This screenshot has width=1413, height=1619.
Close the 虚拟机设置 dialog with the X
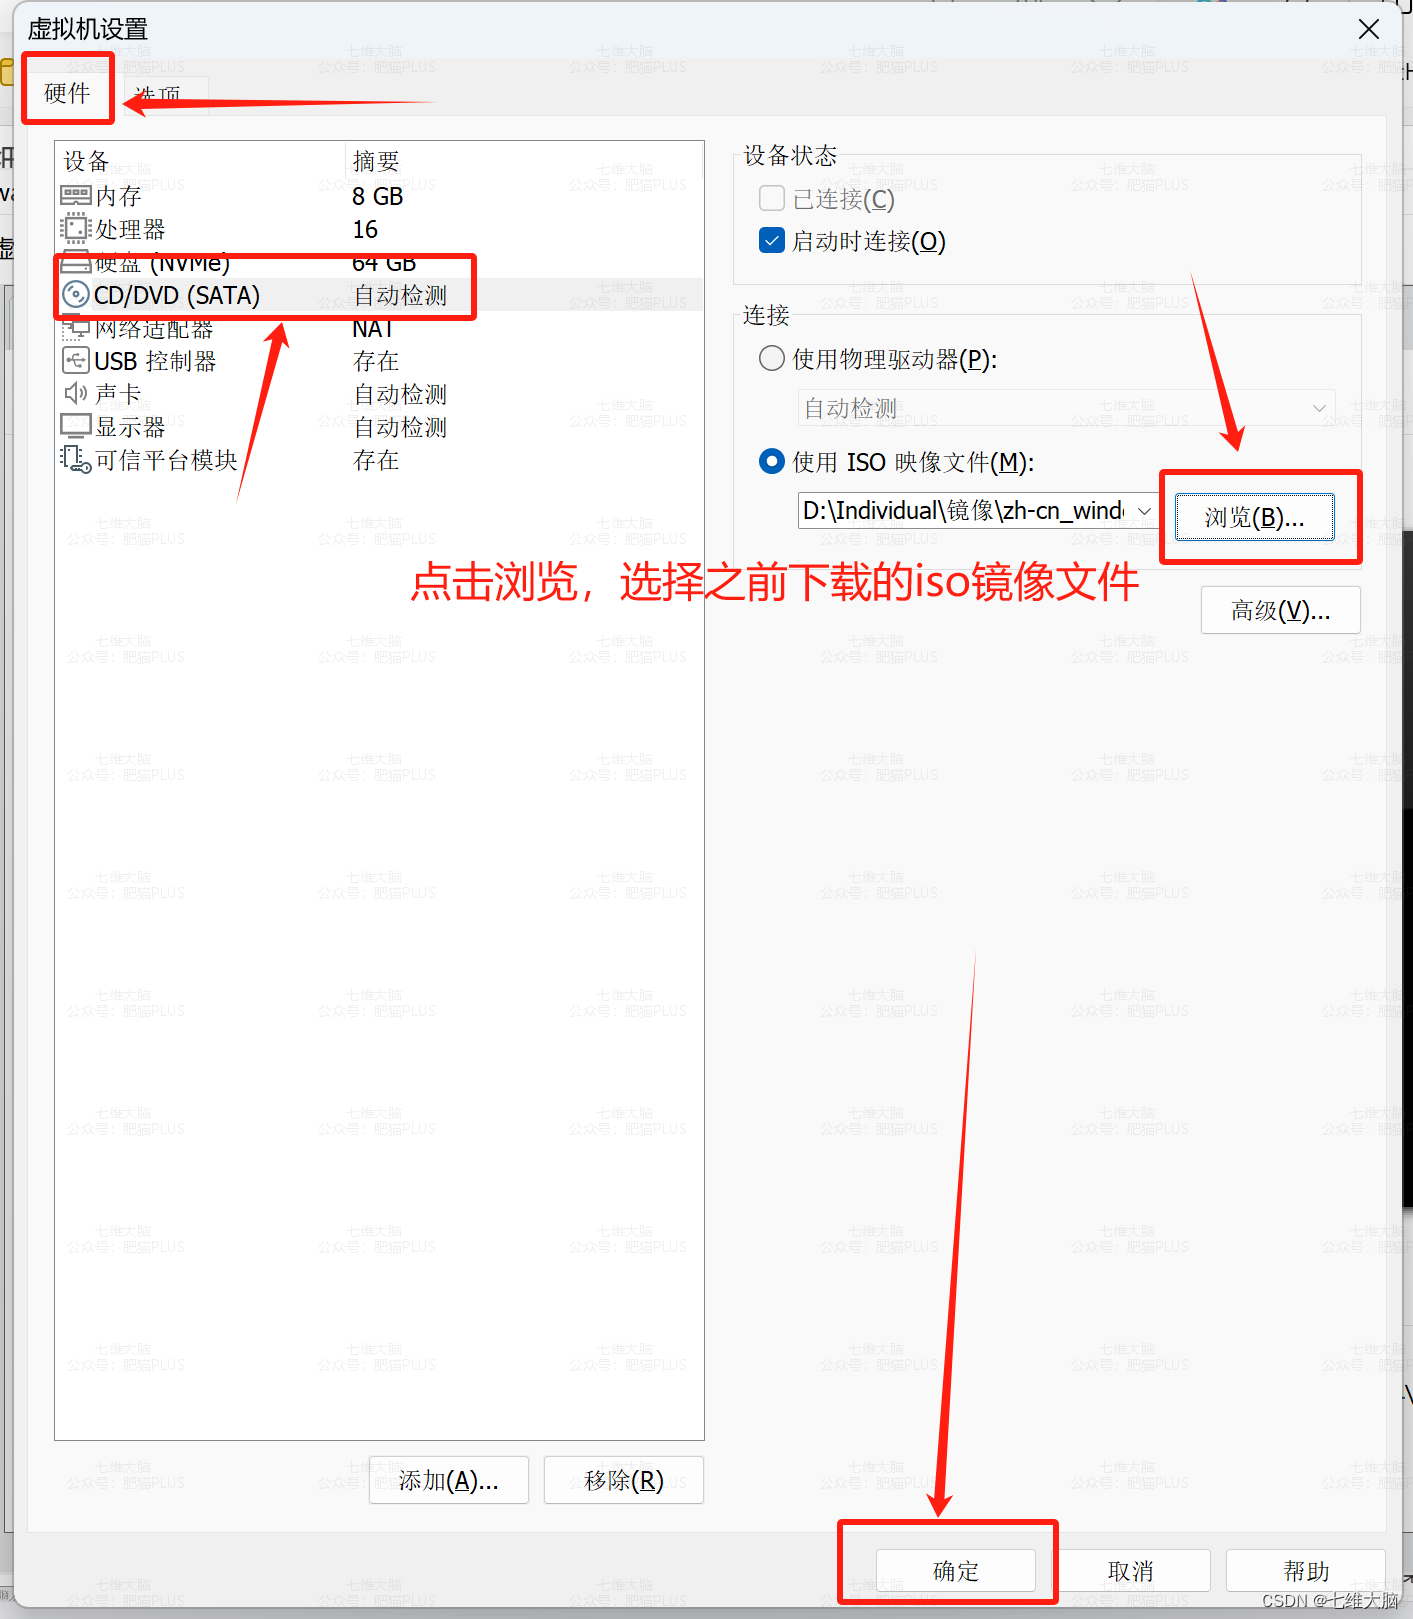1369,29
